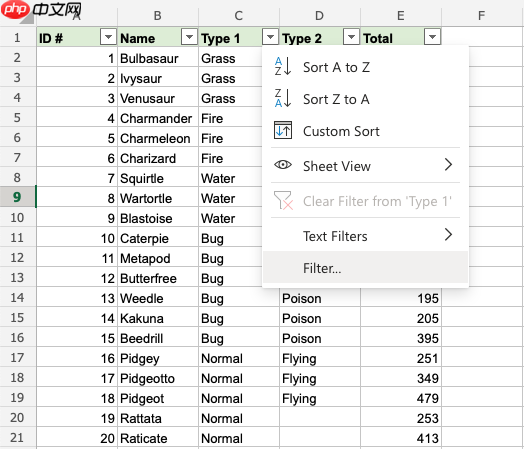
Task: Select column B header
Action: pos(158,16)
